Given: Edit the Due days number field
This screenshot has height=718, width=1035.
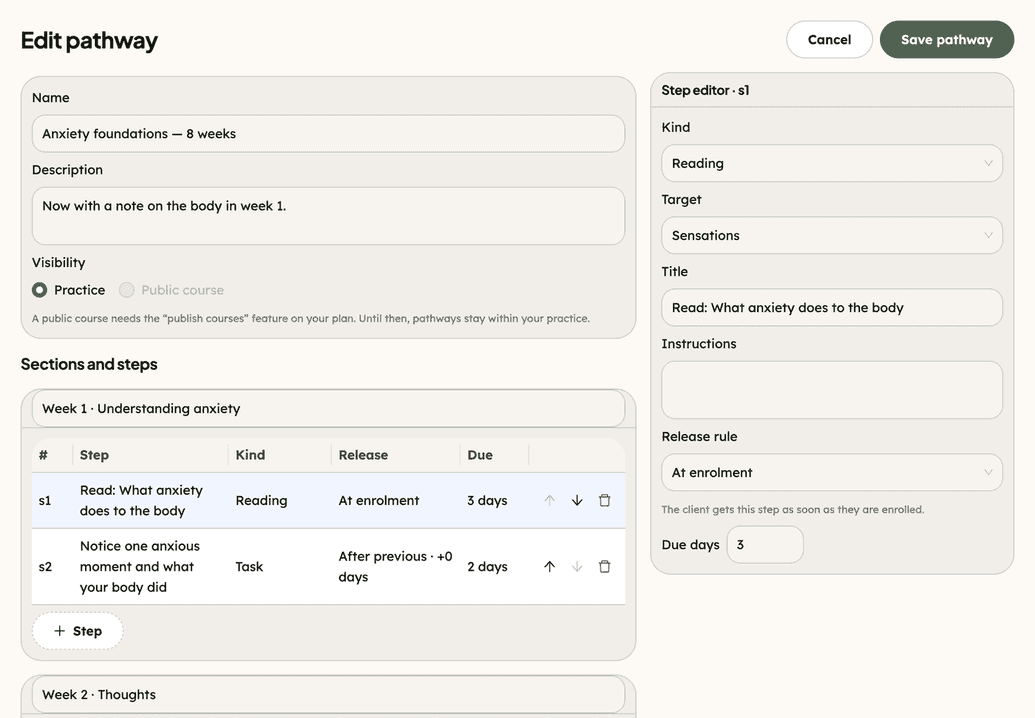Looking at the screenshot, I should 765,544.
